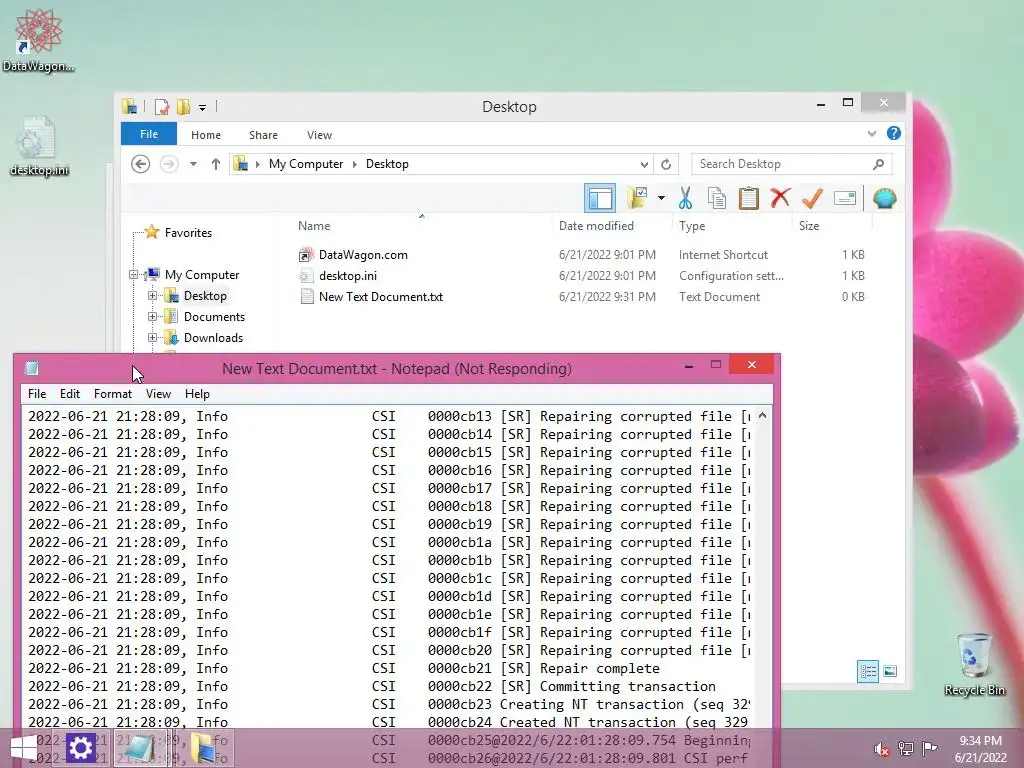Expand the Downloads tree node
The width and height of the screenshot is (1024, 768).
[152, 338]
